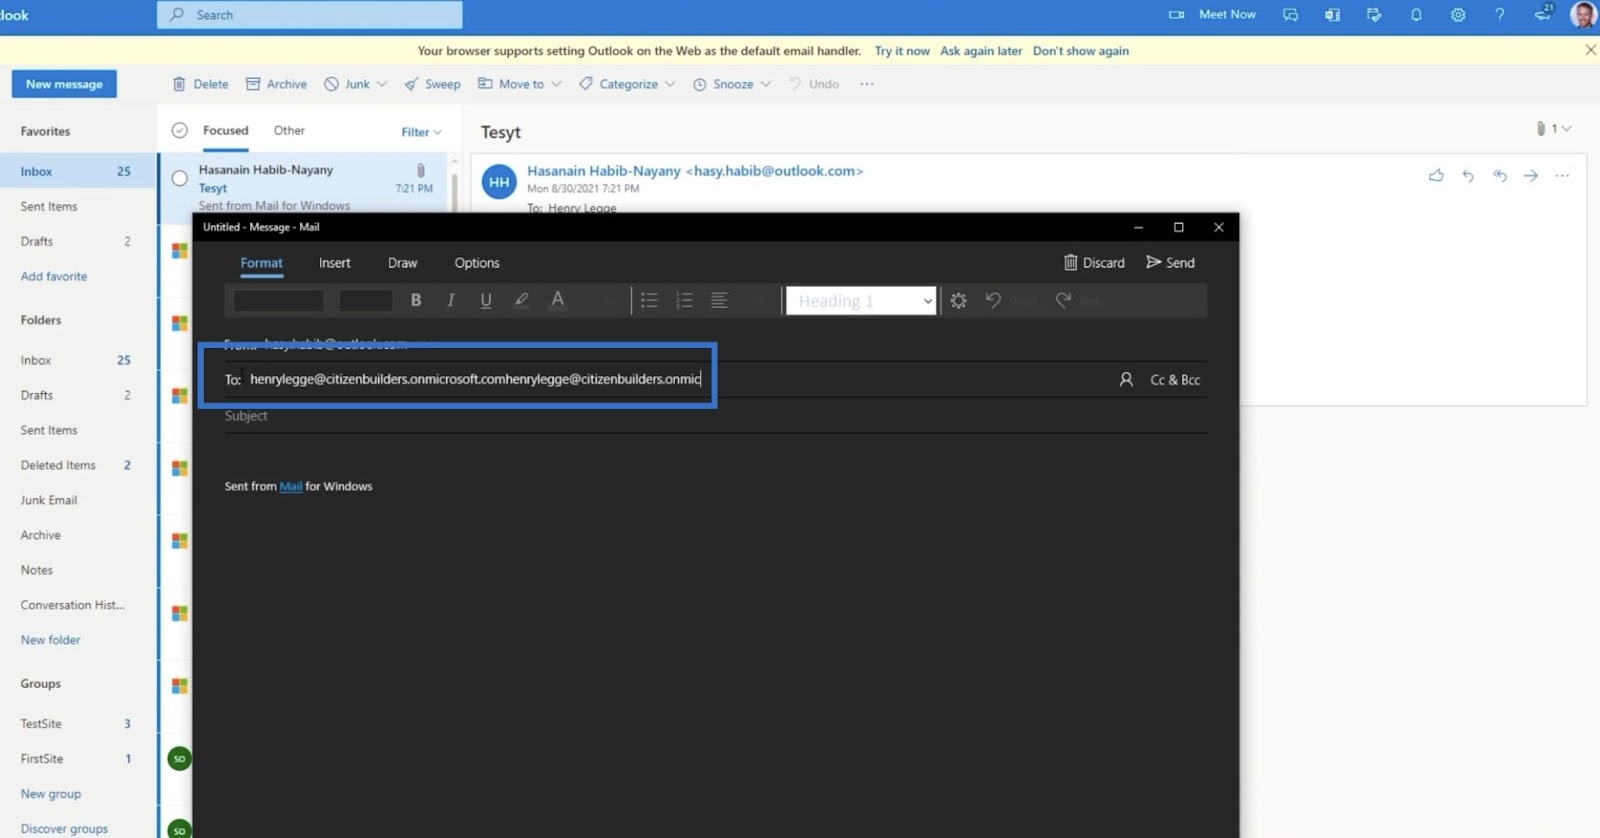The height and width of the screenshot is (838, 1600).
Task: Select the Tesyt message circle checkbox
Action: coord(180,178)
